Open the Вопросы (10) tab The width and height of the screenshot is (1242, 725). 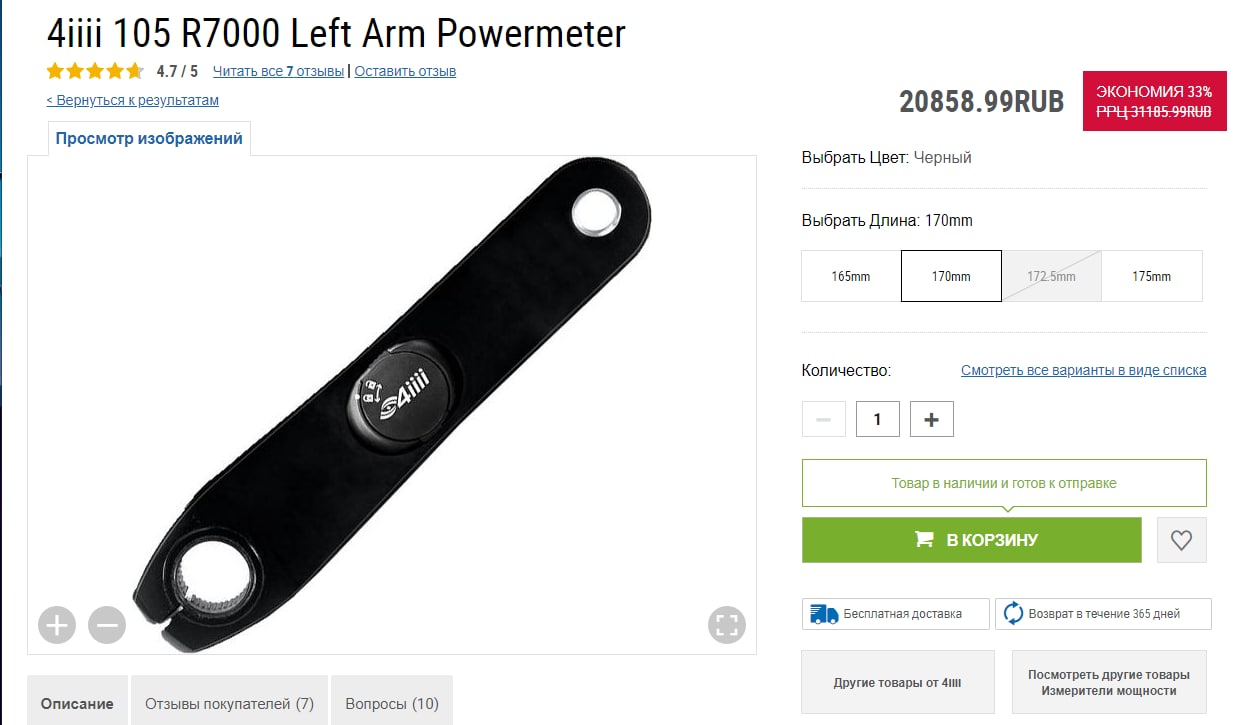click(x=392, y=703)
